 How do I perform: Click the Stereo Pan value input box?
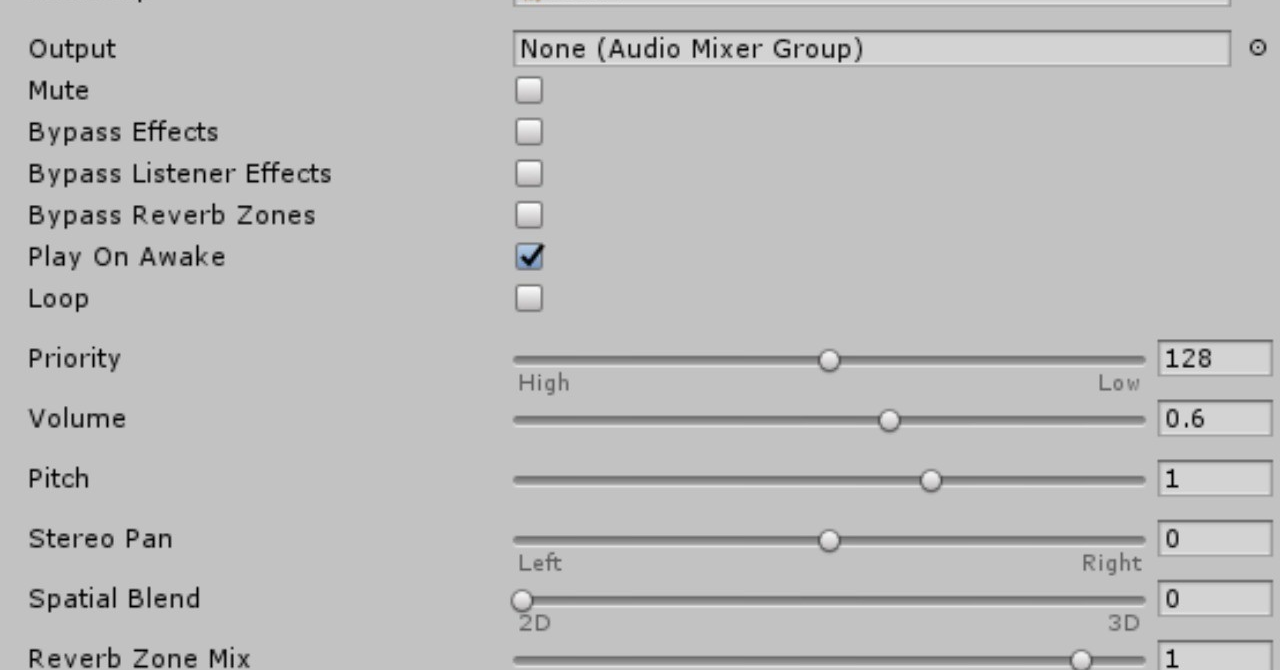pyautogui.click(x=1214, y=539)
